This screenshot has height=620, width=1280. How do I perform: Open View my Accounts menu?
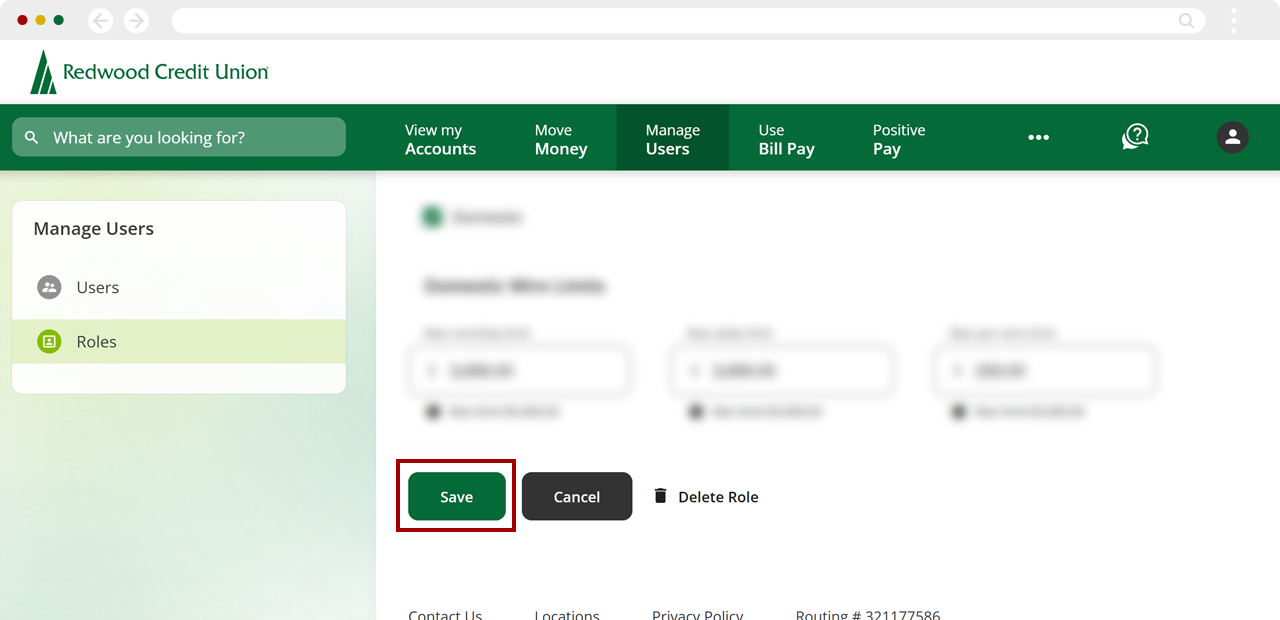[x=440, y=139]
